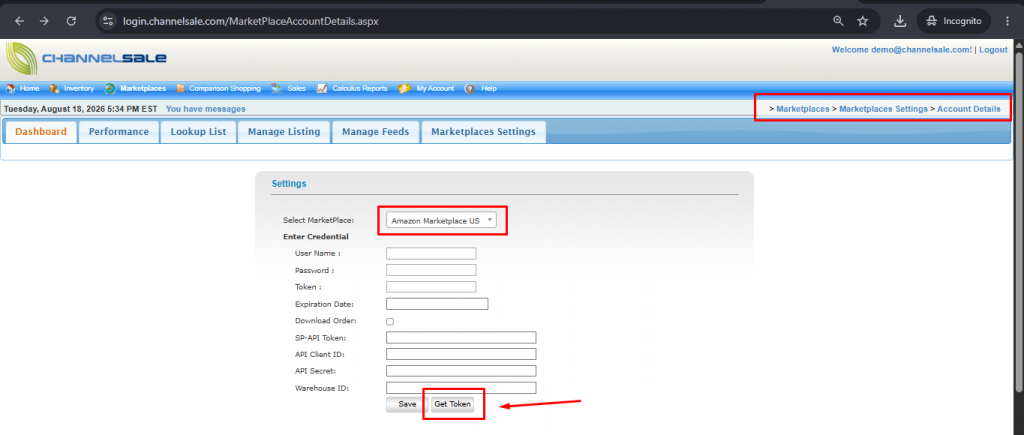Click the Sales menu icon
The width and height of the screenshot is (1024, 435).
tap(277, 88)
